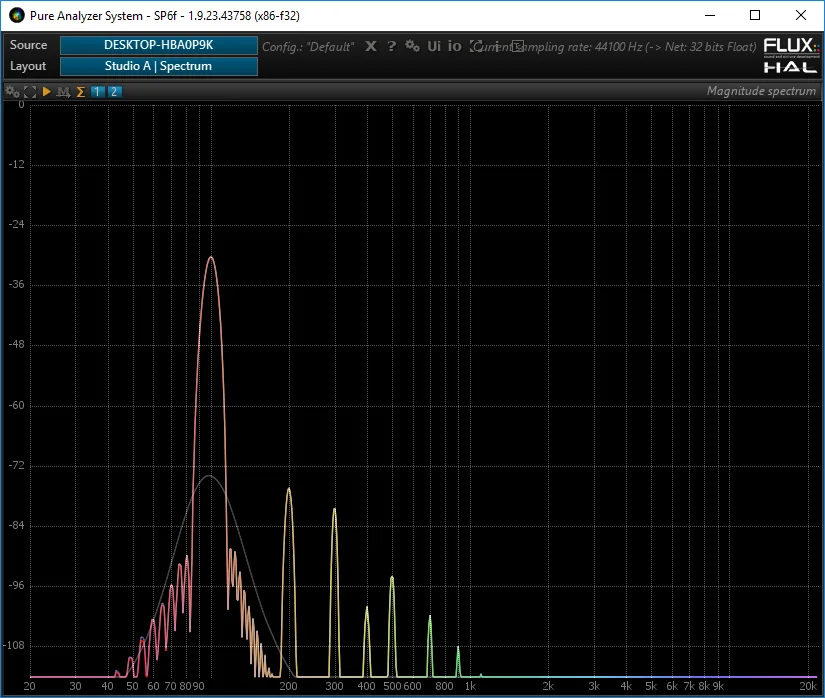
Task: Click the -36 dB axis label
Action: click(16, 285)
